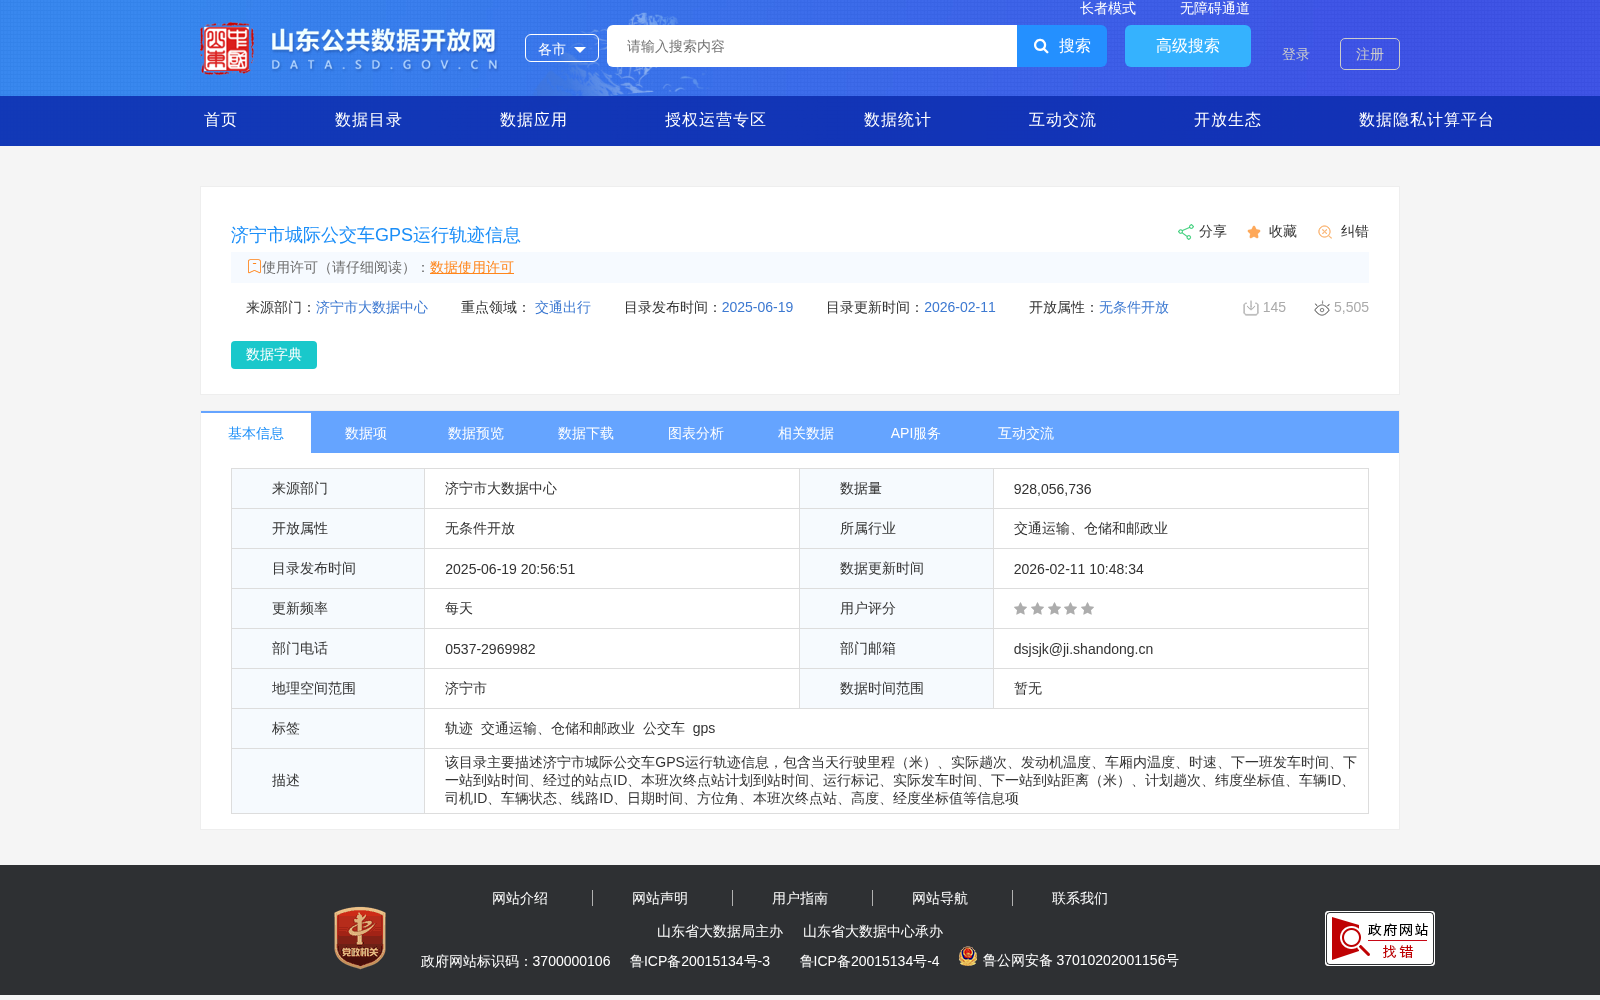The image size is (1600, 1000).
Task: Click the email dsjsjk@ji.shandong.cn
Action: coord(1083,649)
